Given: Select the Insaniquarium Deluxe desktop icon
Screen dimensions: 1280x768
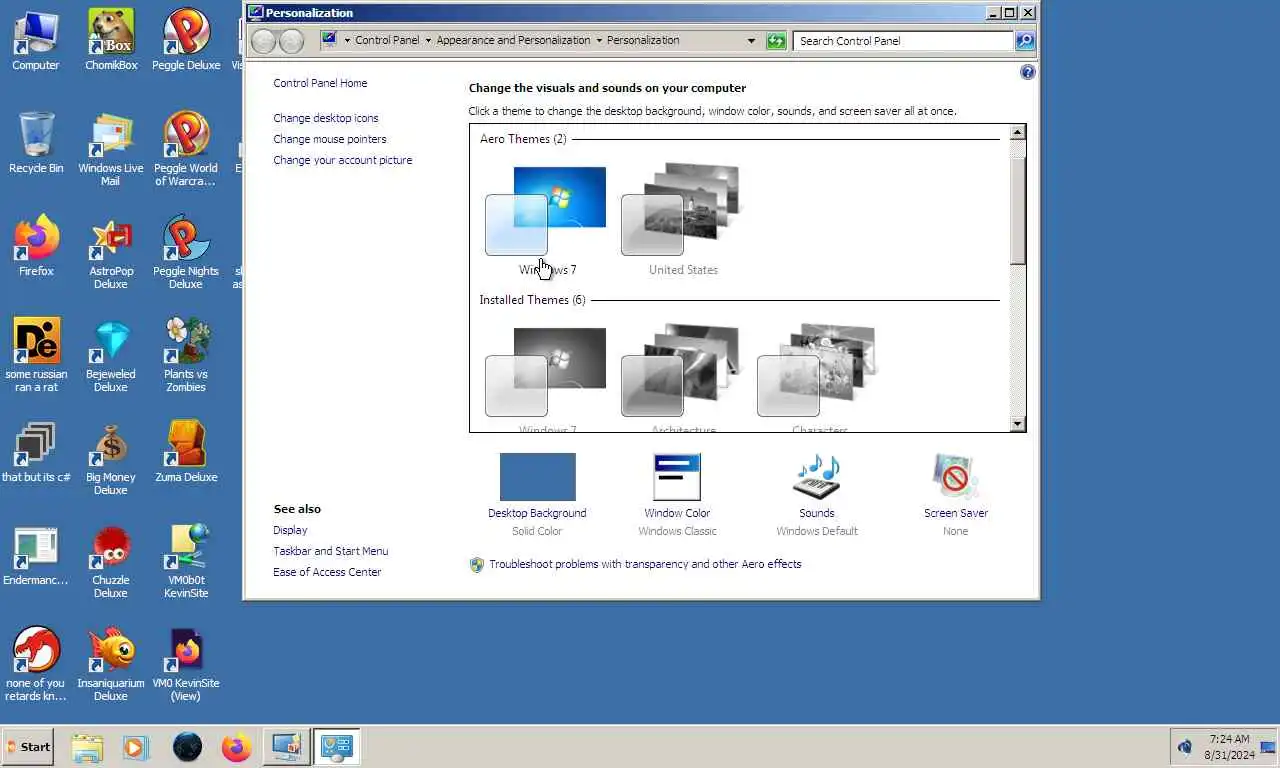Looking at the screenshot, I should point(111,664).
